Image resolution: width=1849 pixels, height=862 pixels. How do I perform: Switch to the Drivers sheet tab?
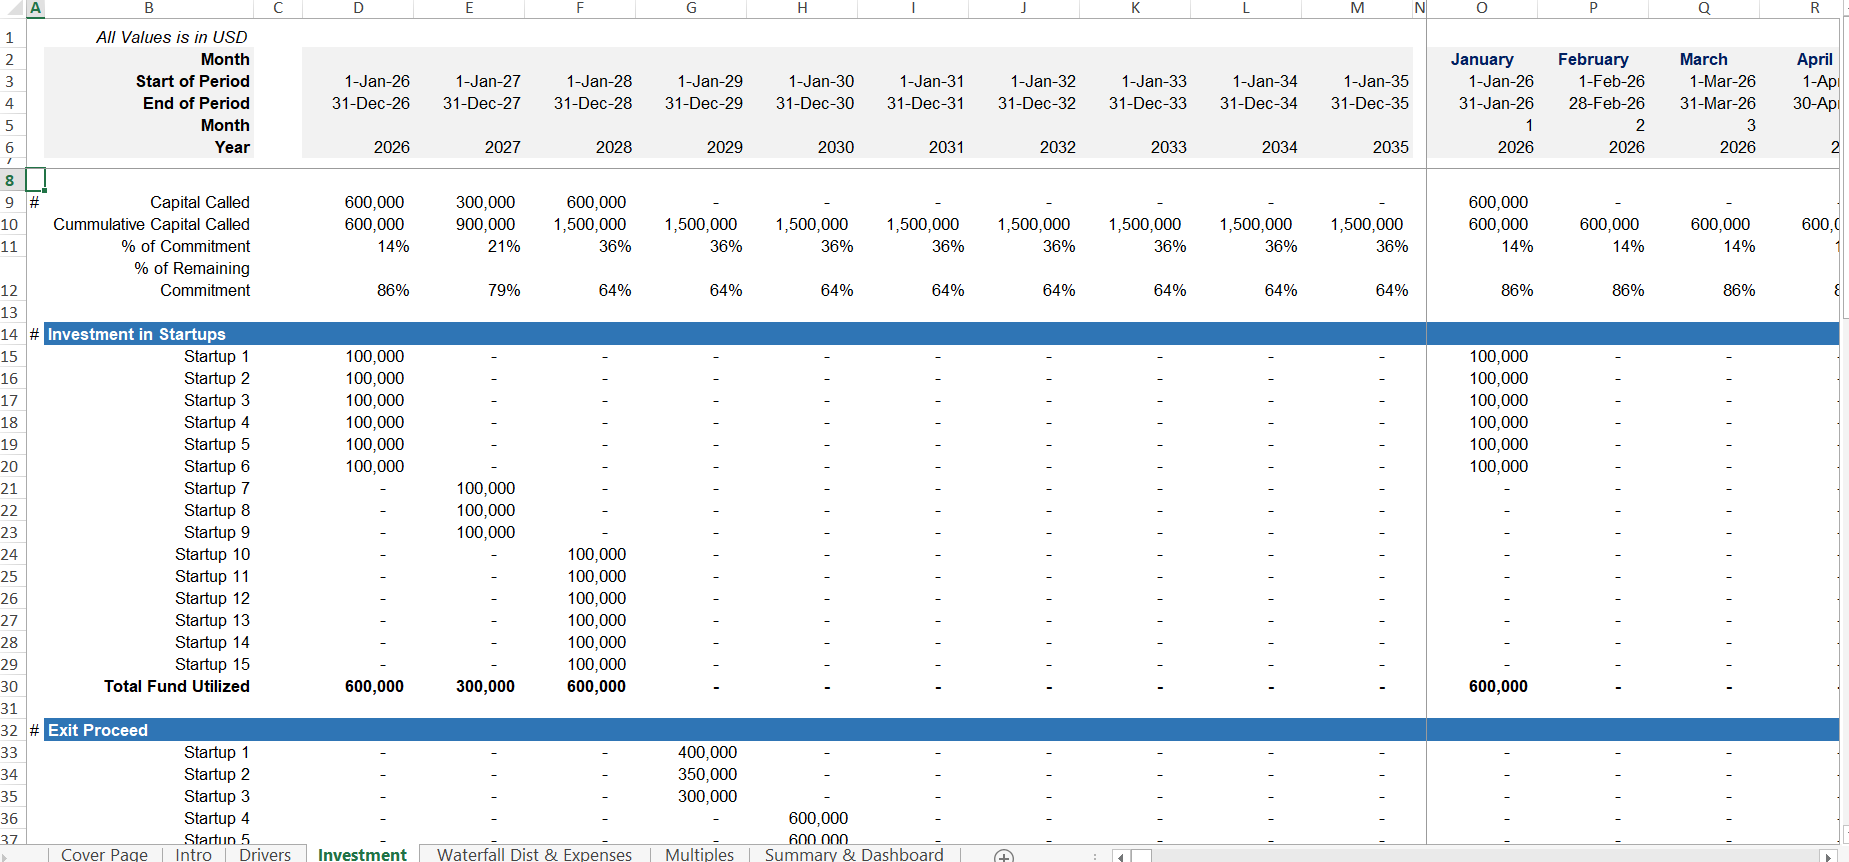[x=265, y=854]
